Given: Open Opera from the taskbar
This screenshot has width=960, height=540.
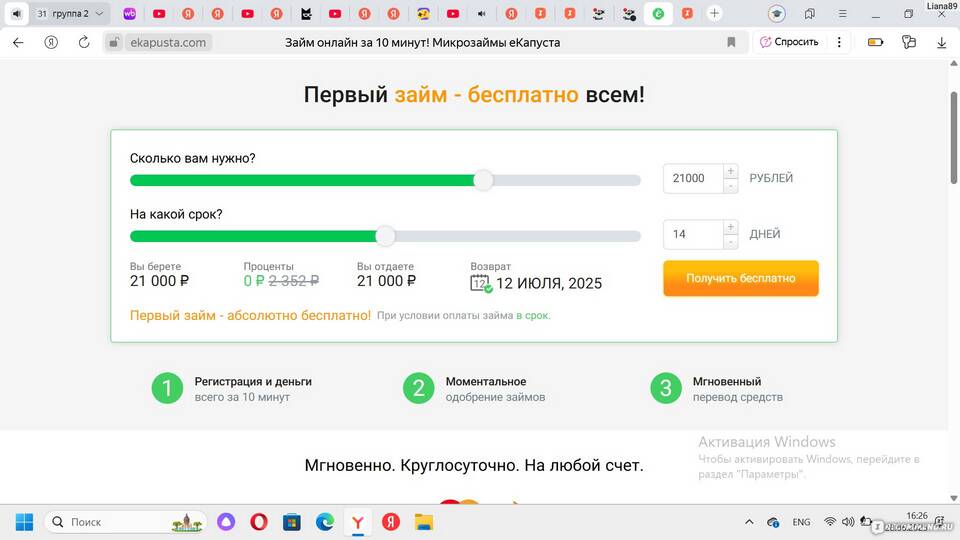Looking at the screenshot, I should point(259,522).
